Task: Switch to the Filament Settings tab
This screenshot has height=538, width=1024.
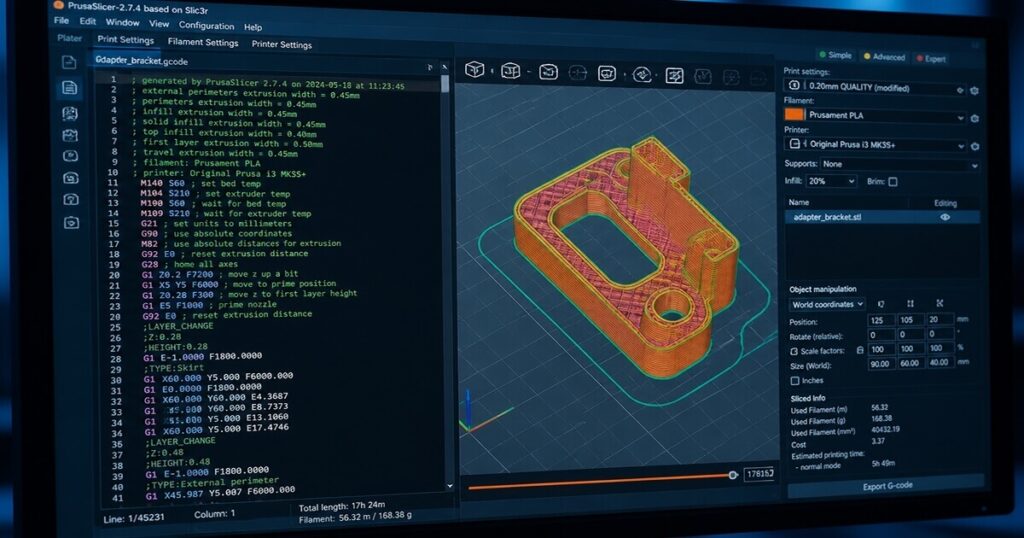Action: tap(203, 42)
